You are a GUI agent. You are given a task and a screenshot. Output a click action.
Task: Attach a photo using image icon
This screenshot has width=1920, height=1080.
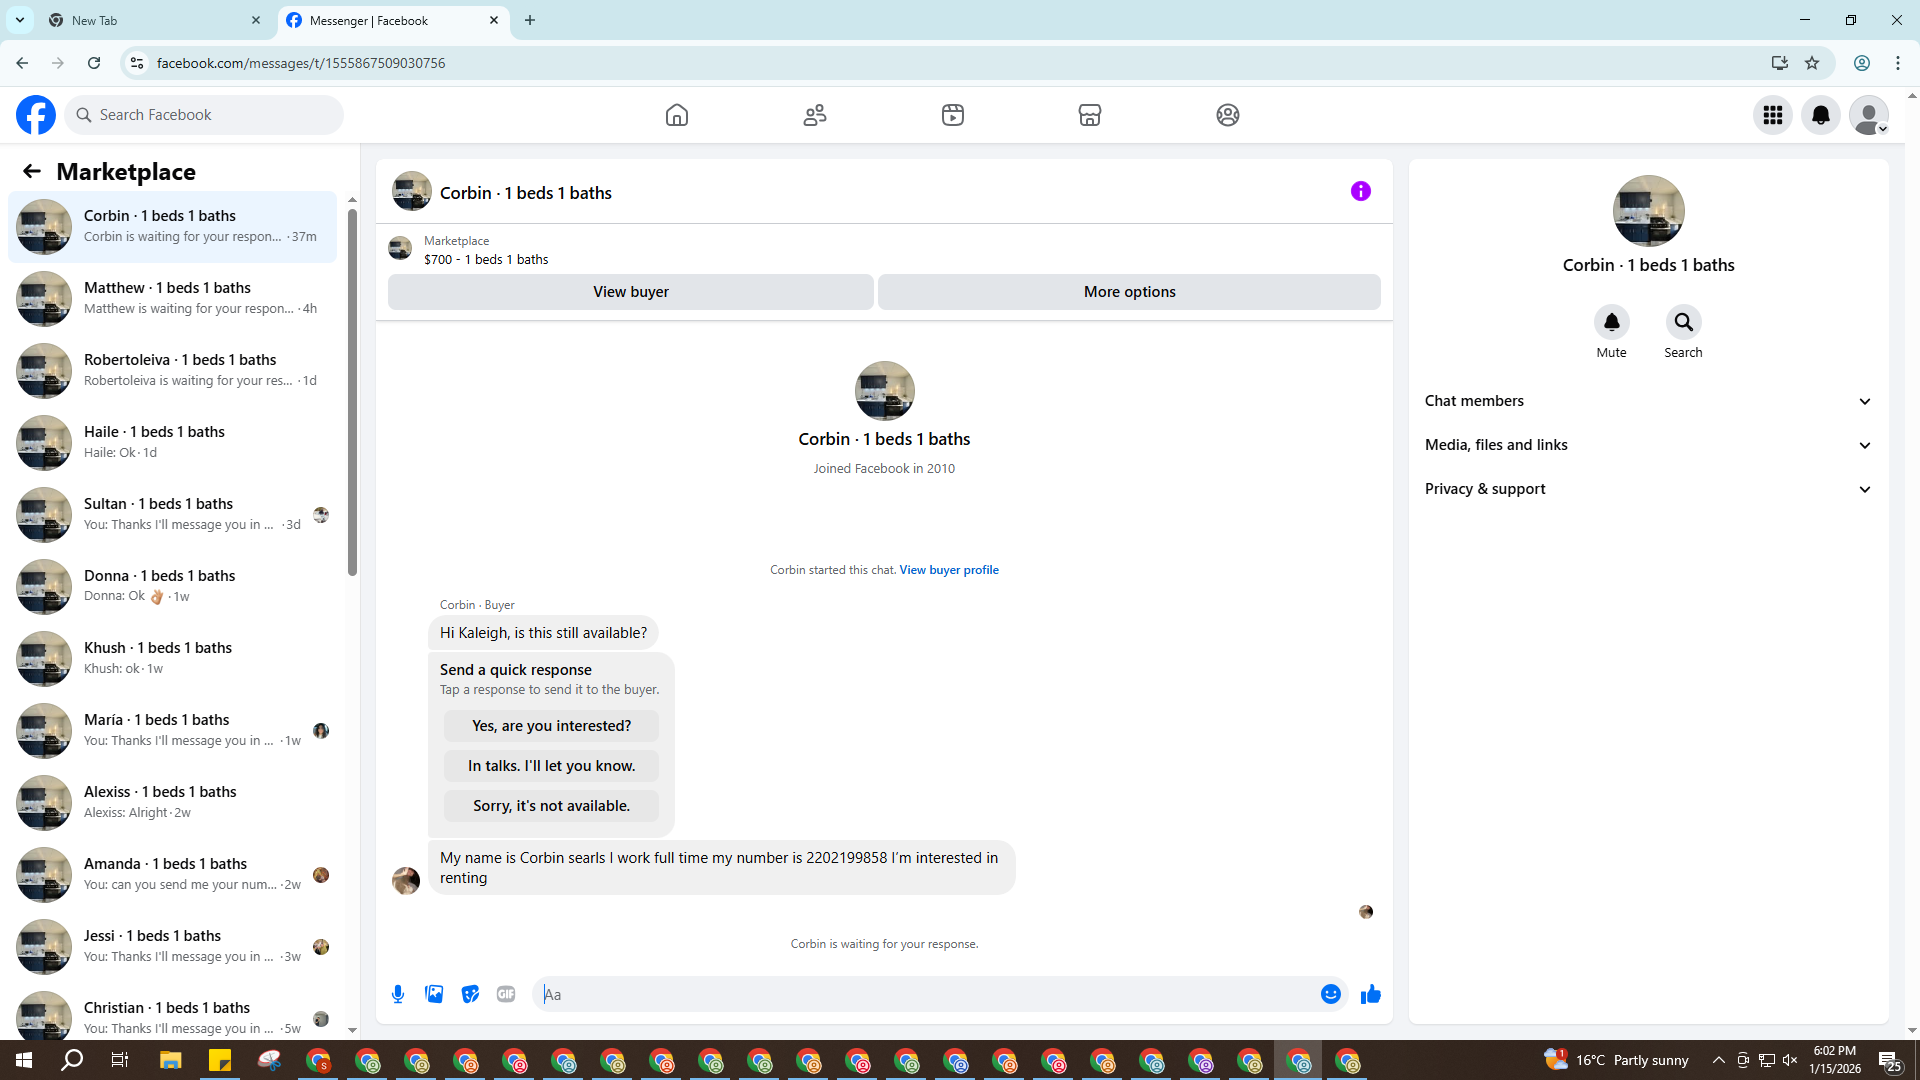pyautogui.click(x=434, y=994)
